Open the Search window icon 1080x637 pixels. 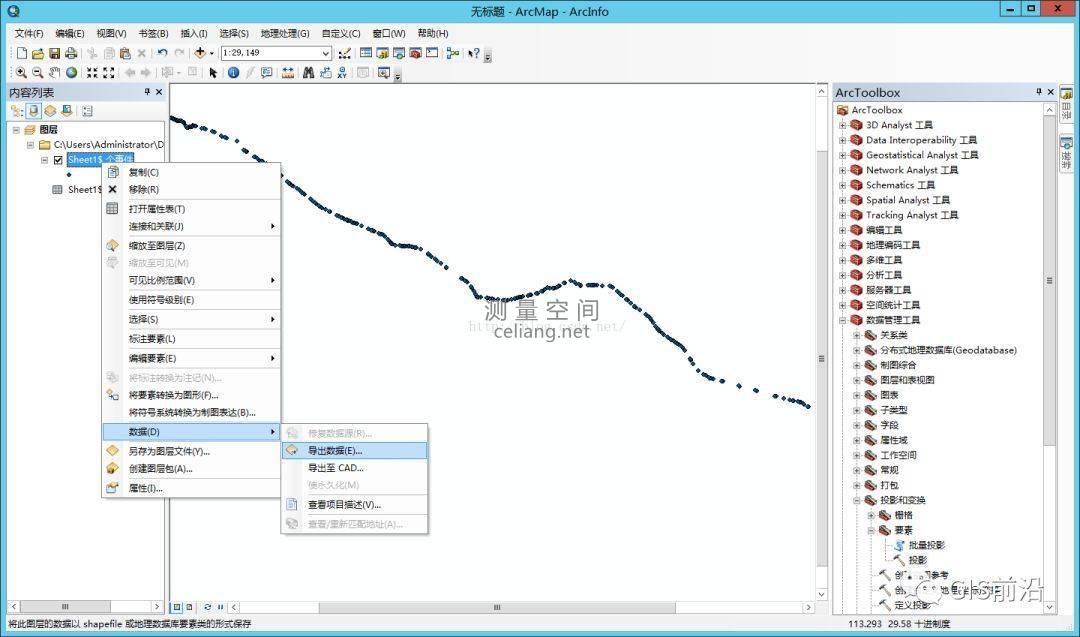tap(399, 53)
